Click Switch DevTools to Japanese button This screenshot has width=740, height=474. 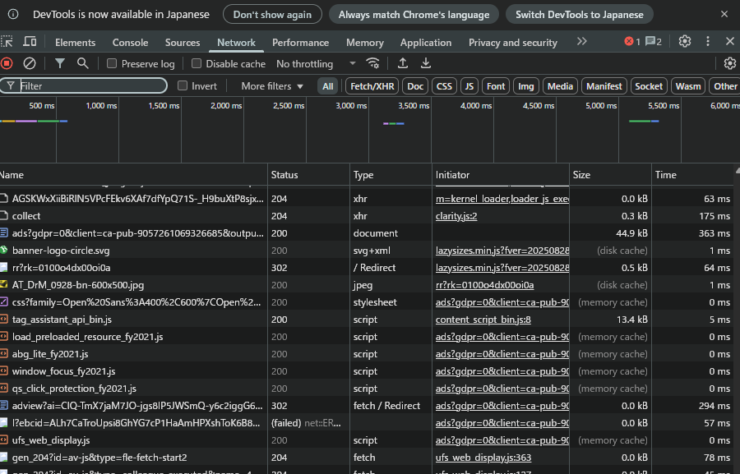pyautogui.click(x=579, y=14)
